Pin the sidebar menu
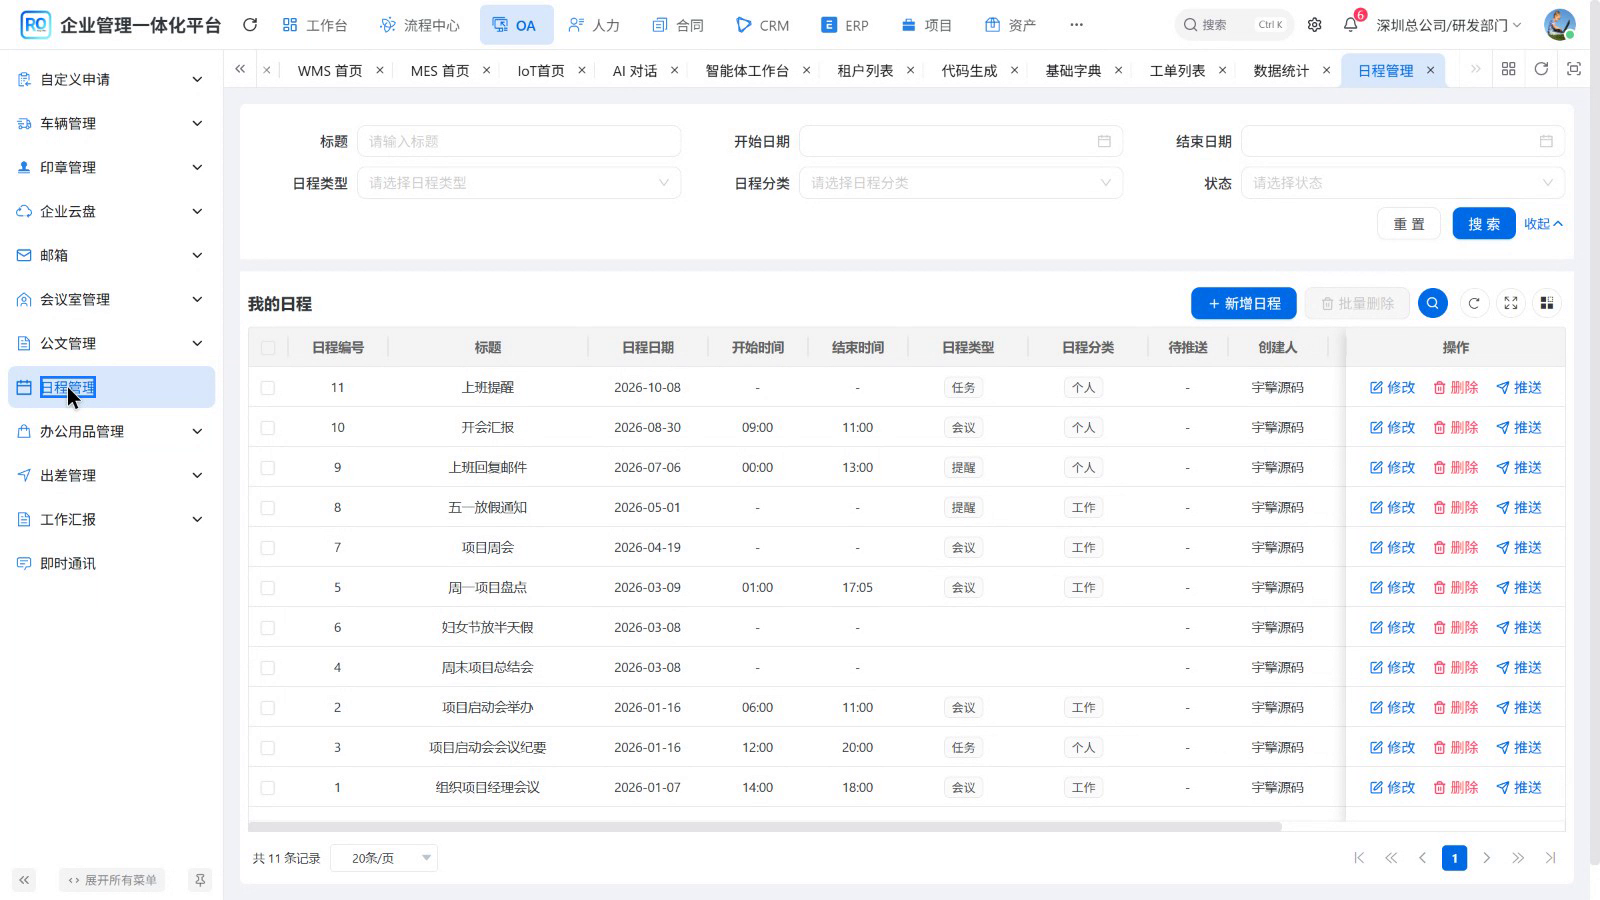Image resolution: width=1600 pixels, height=900 pixels. click(x=200, y=880)
